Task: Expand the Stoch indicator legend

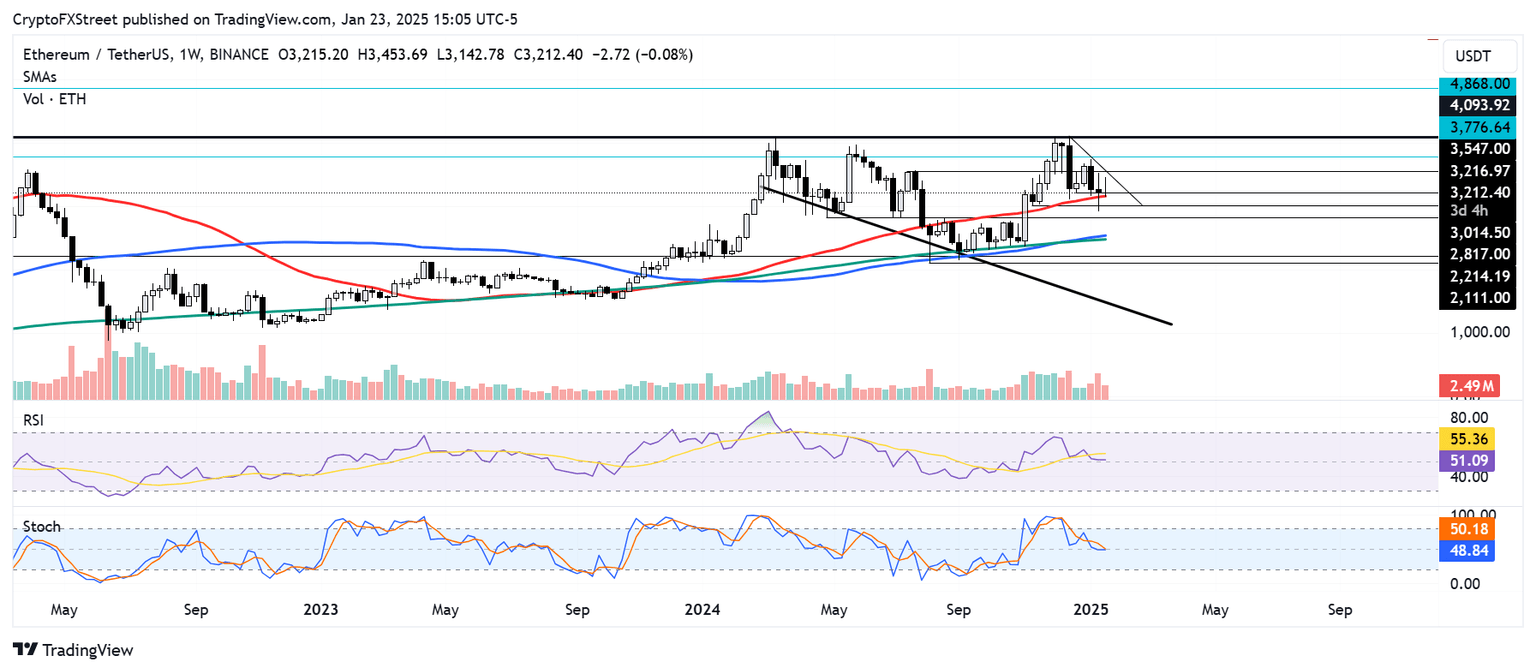Action: point(41,526)
